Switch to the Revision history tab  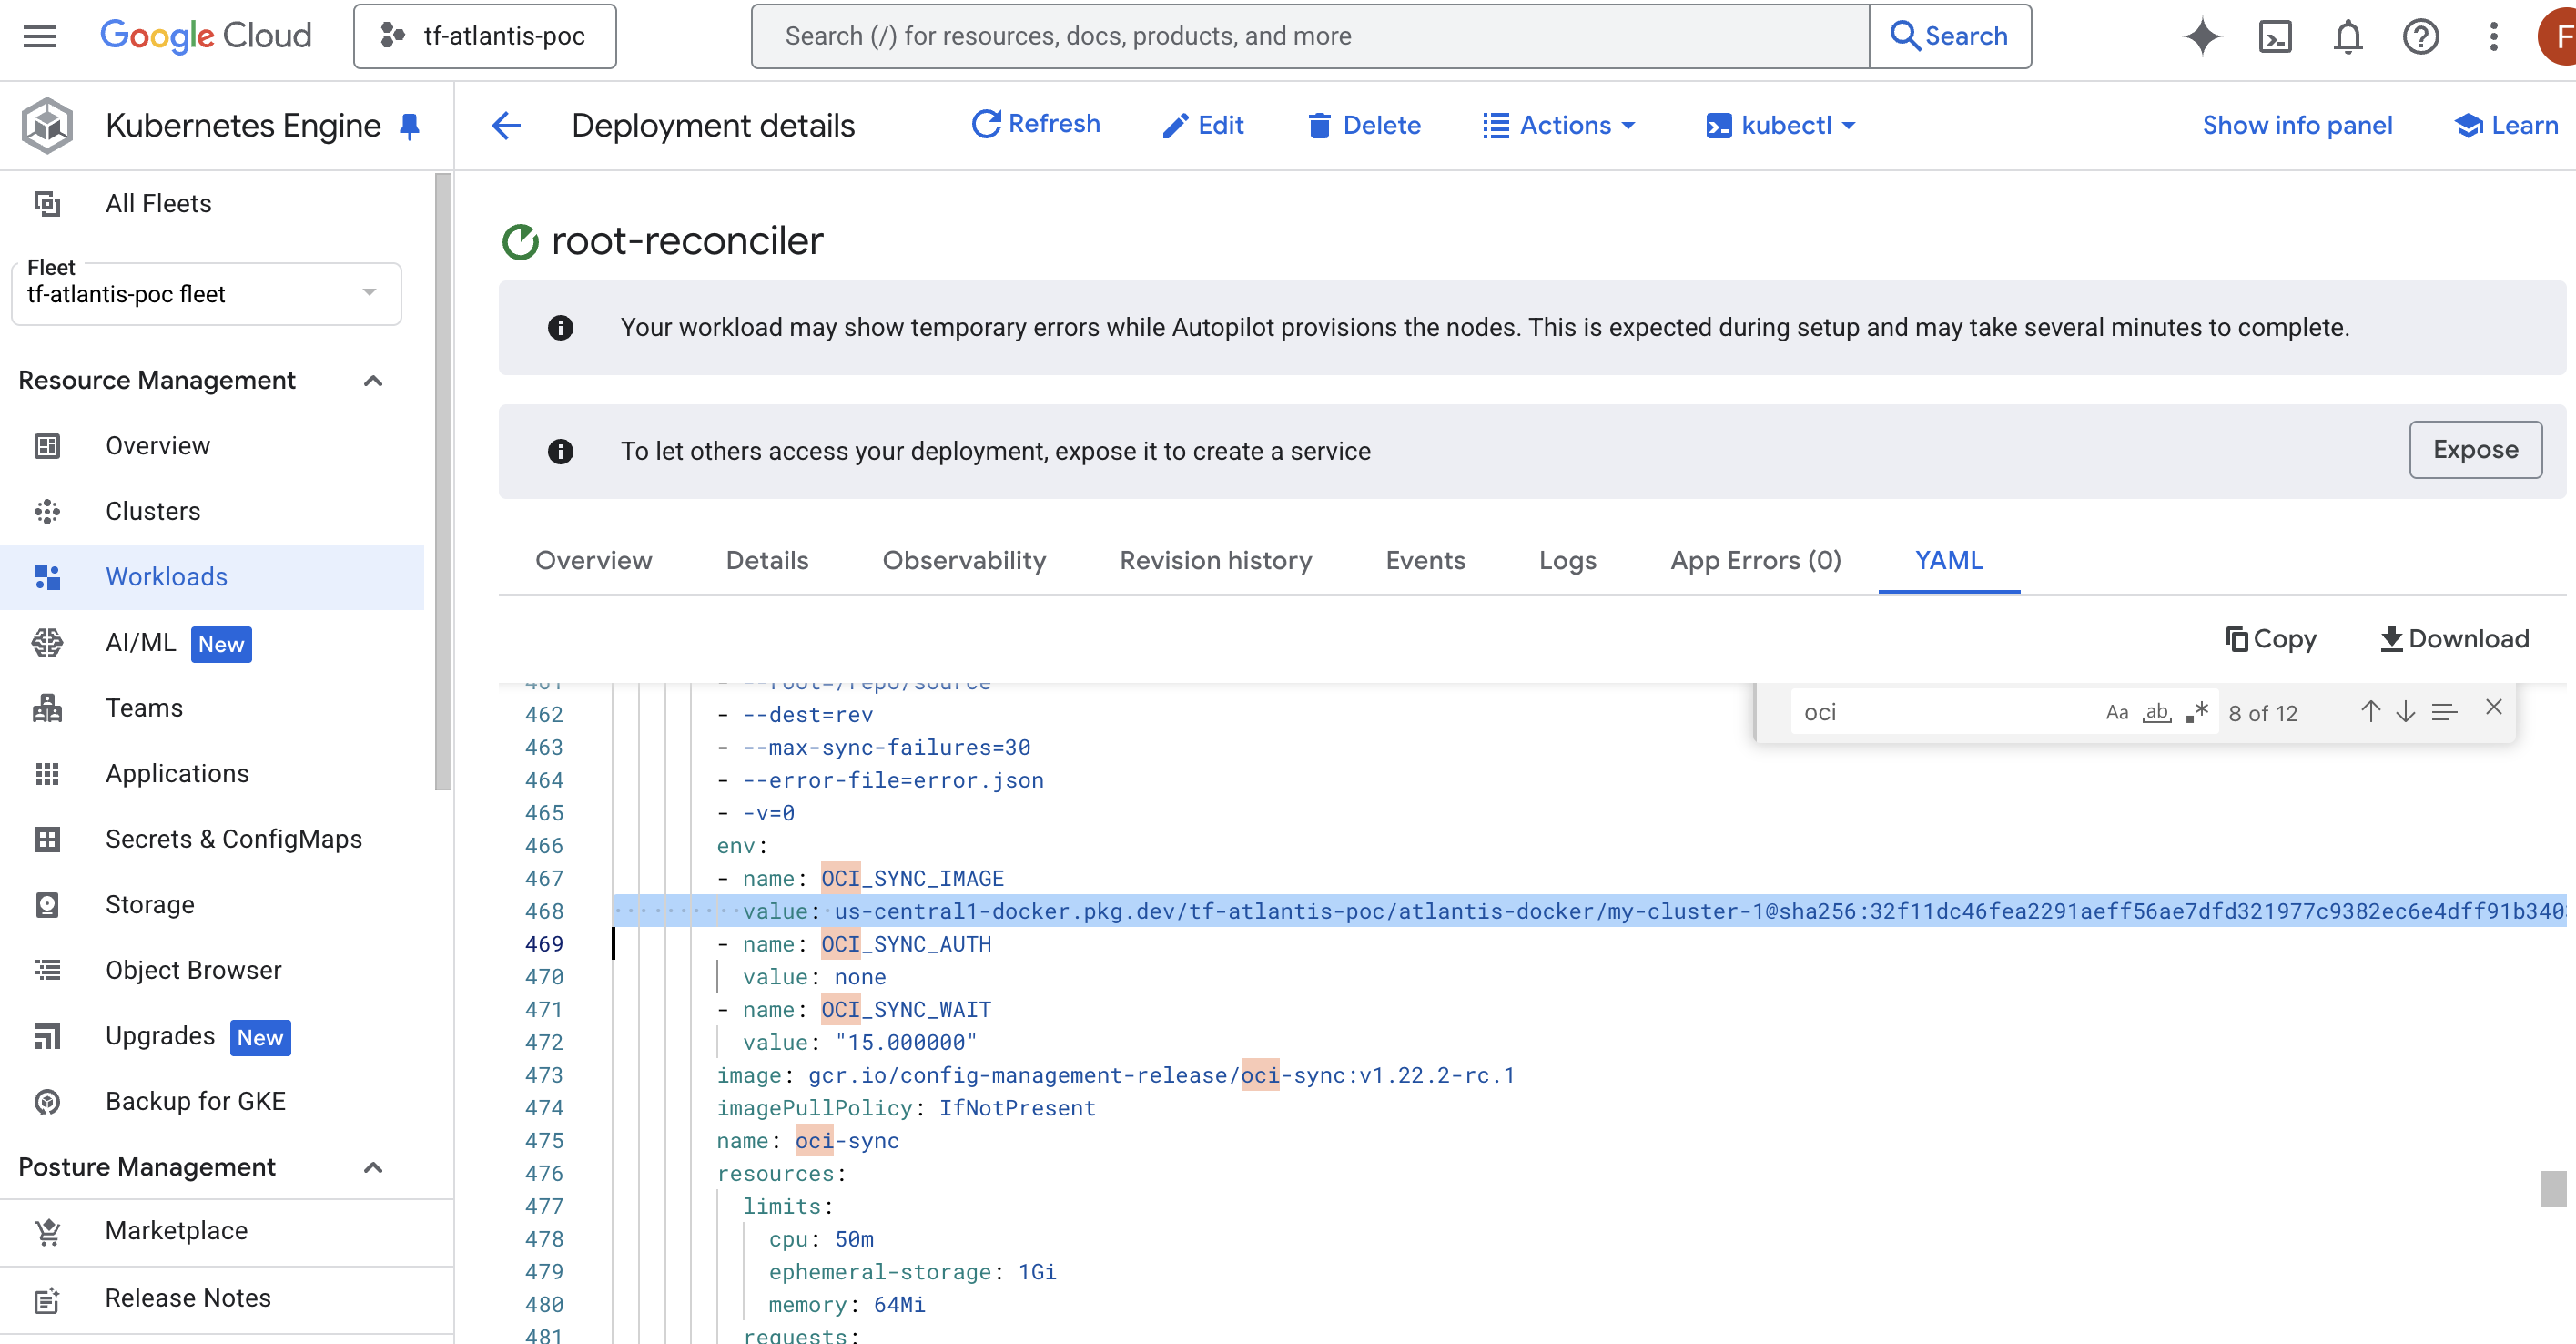1215,560
